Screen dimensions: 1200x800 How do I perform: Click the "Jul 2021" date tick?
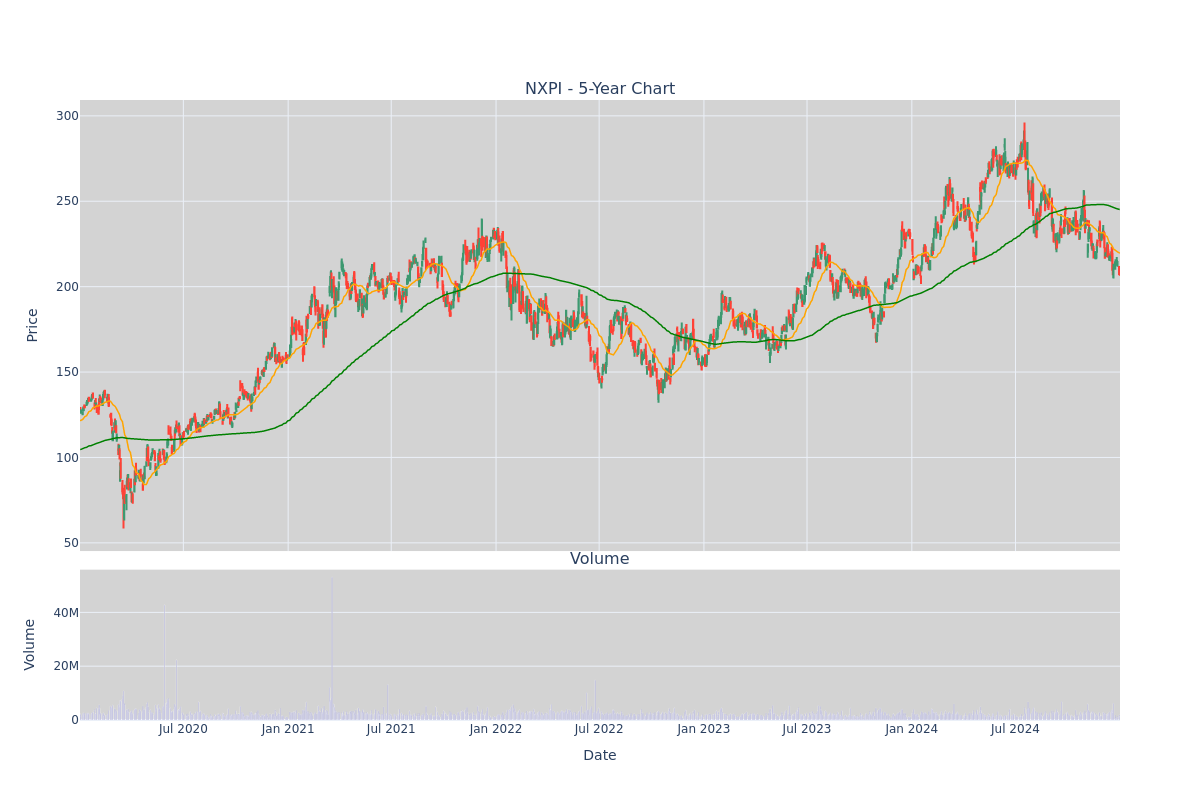pos(391,729)
